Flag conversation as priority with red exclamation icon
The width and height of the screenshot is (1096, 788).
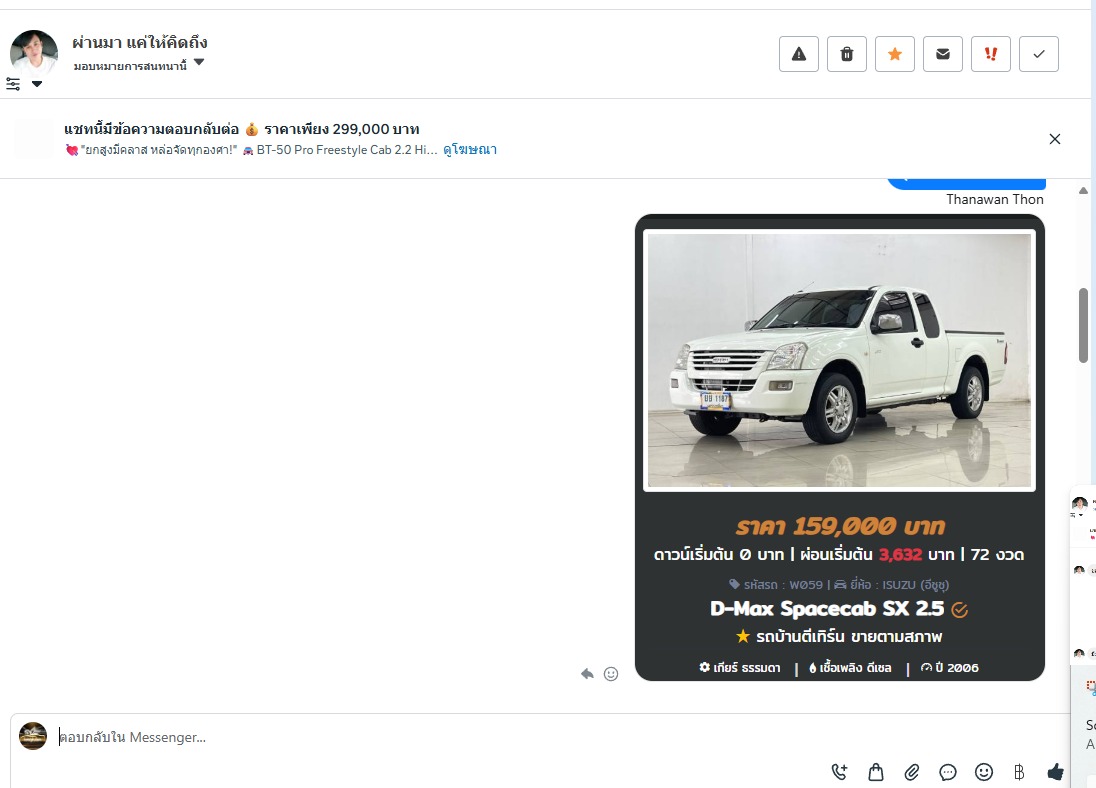point(990,54)
